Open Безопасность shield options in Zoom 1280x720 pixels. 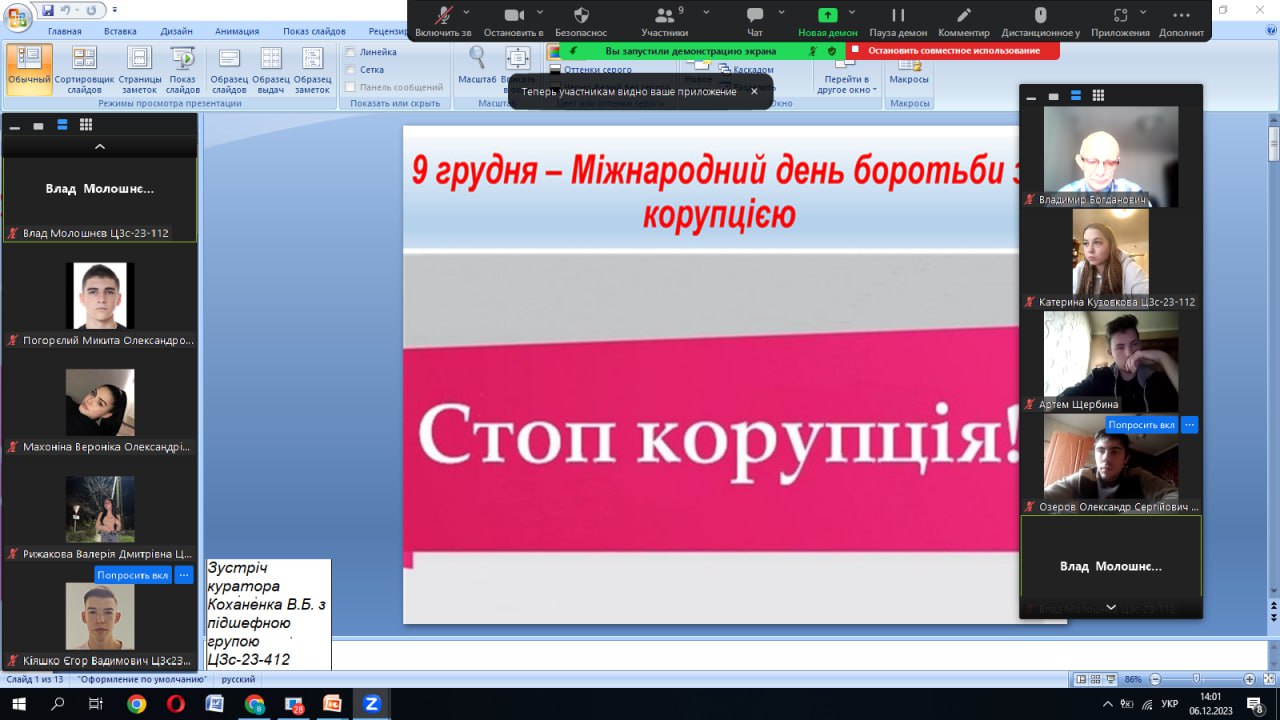(581, 20)
